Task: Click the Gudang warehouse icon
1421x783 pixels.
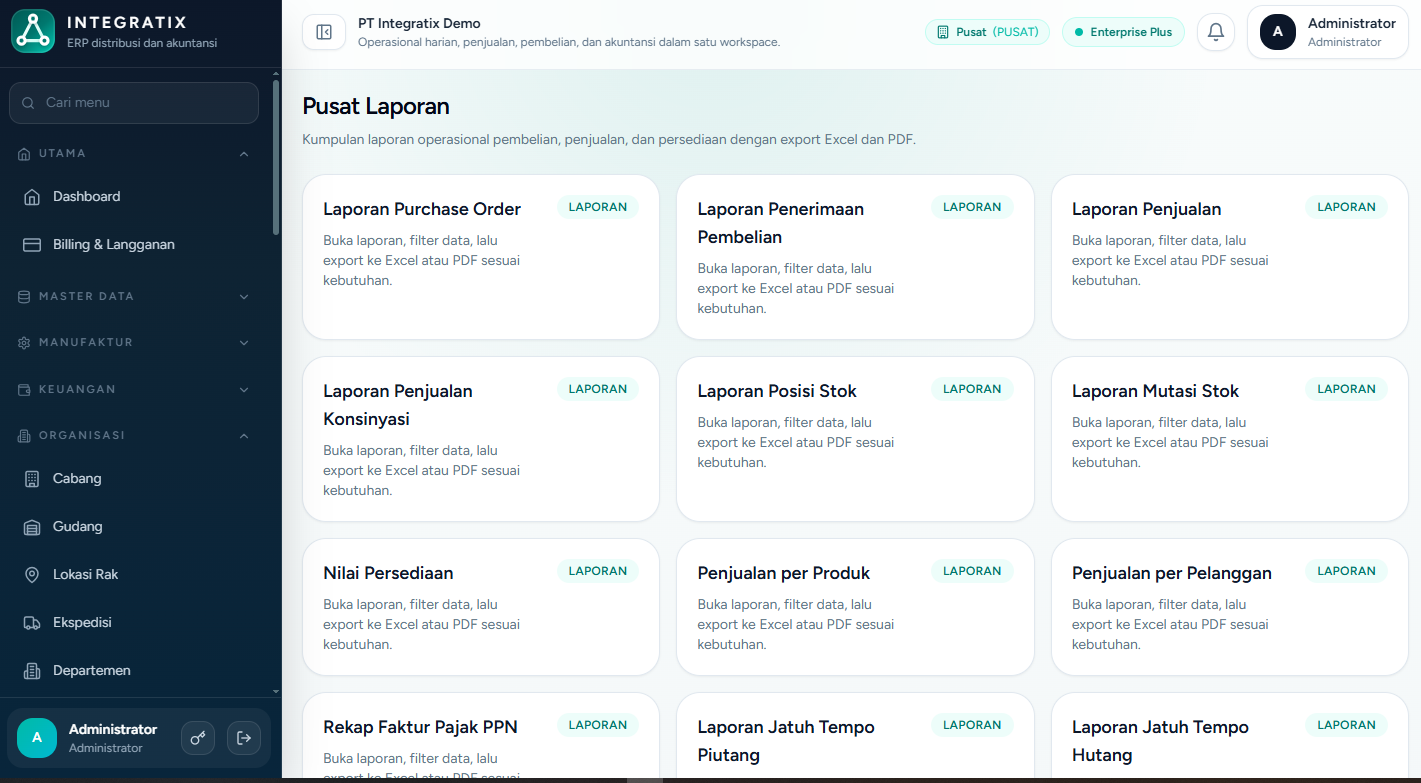Action: pos(32,527)
